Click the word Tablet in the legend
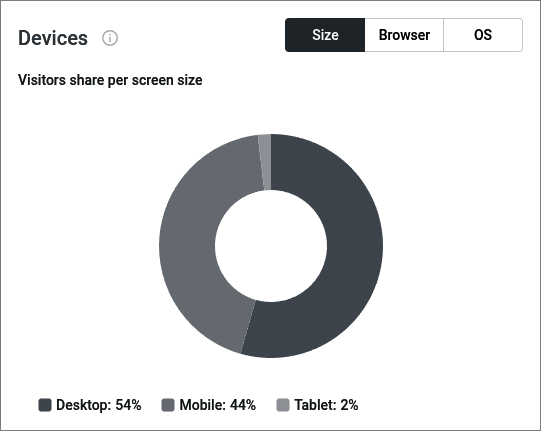 (x=315, y=405)
